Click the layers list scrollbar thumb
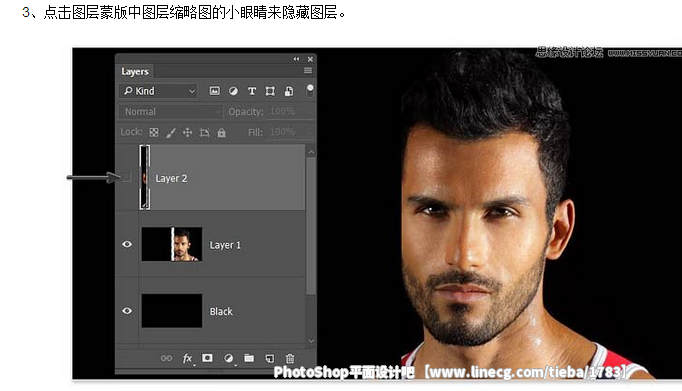The width and height of the screenshot is (682, 391). (311, 226)
